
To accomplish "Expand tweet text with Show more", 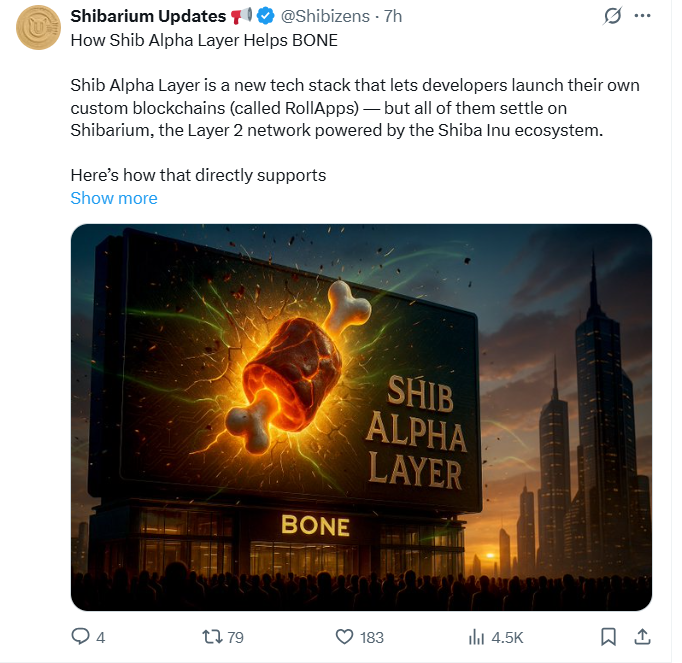I will [x=114, y=198].
